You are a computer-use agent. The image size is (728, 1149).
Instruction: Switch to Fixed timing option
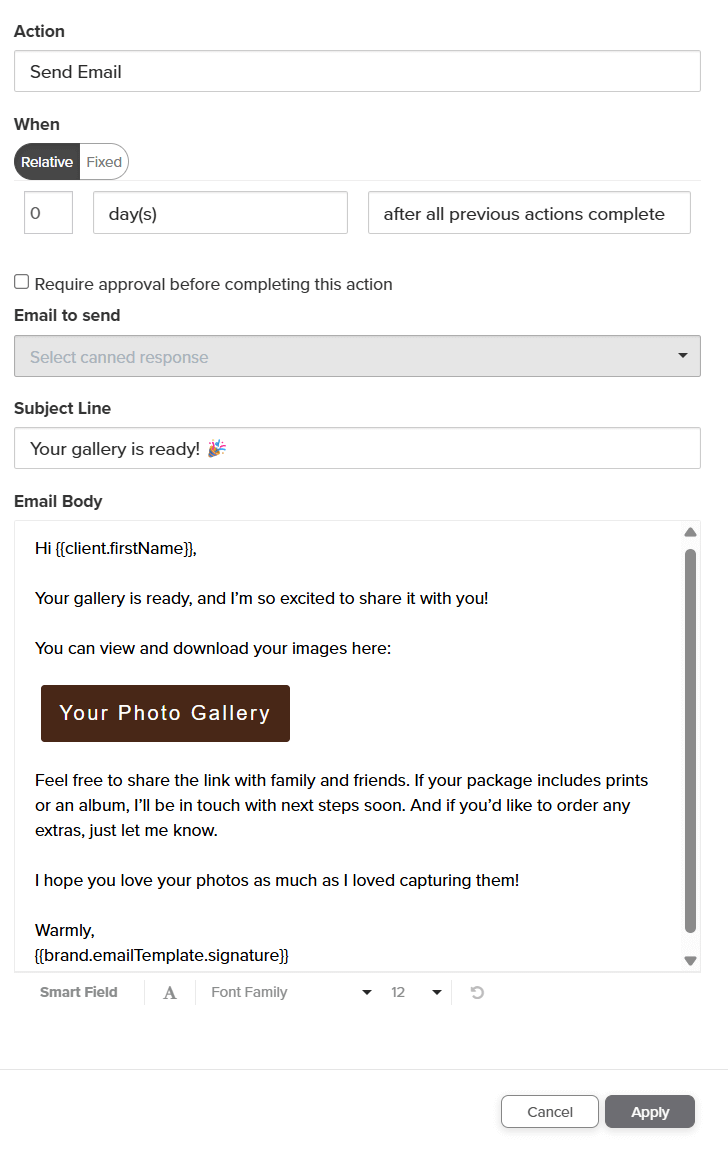tap(104, 162)
